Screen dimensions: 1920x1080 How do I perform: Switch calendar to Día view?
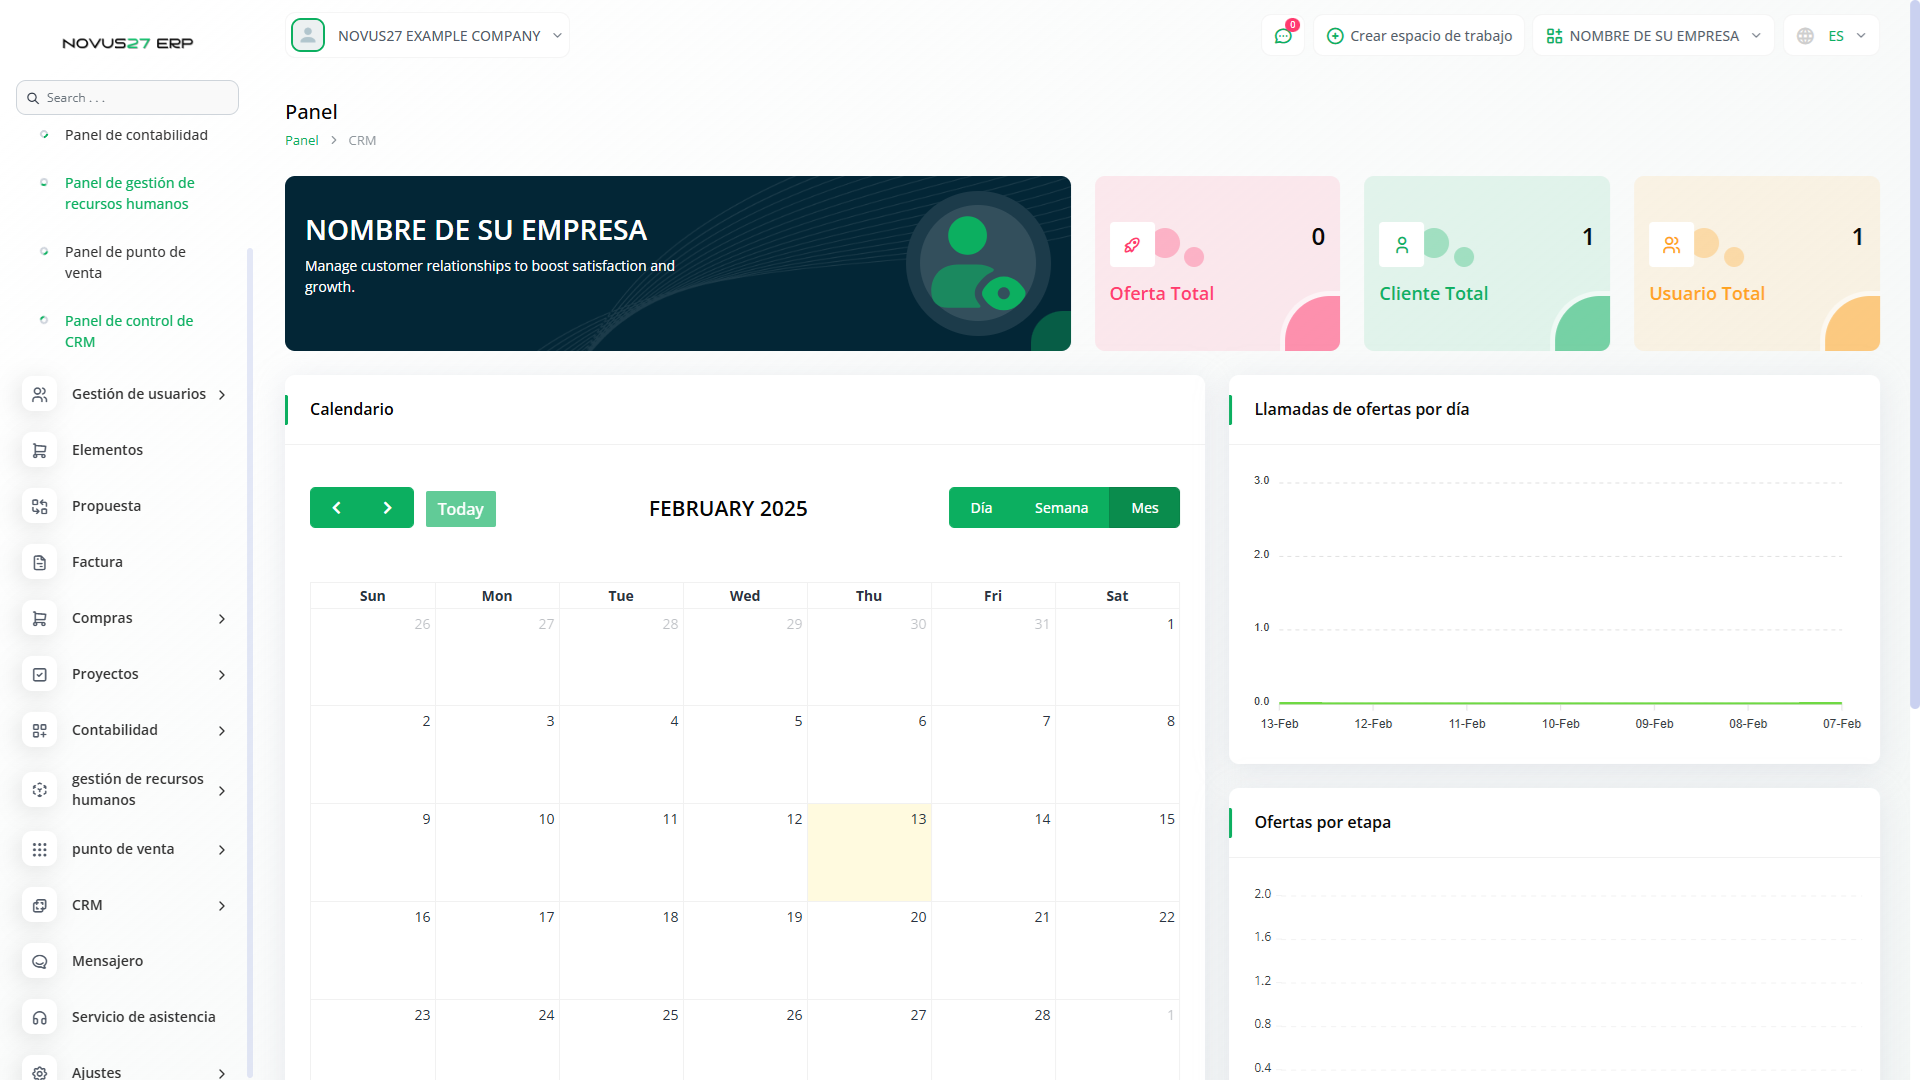[981, 508]
